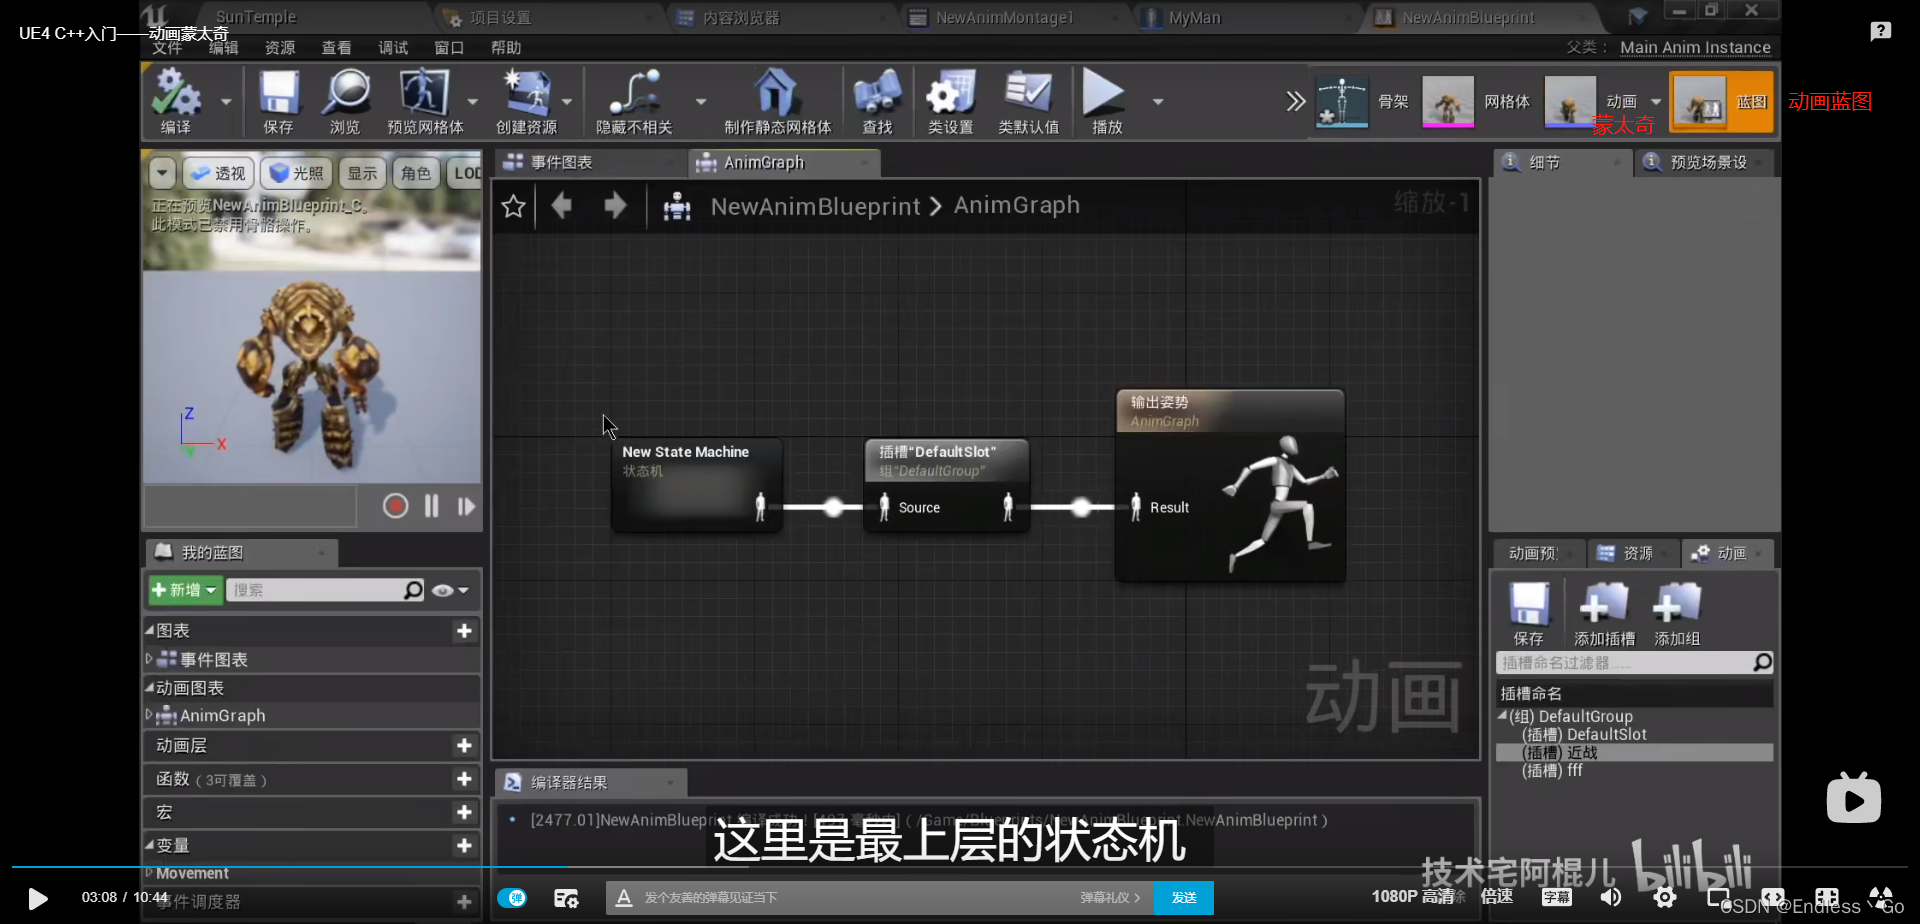Click the 编译 compile toolbar icon
The image size is (1920, 924).
click(x=176, y=101)
